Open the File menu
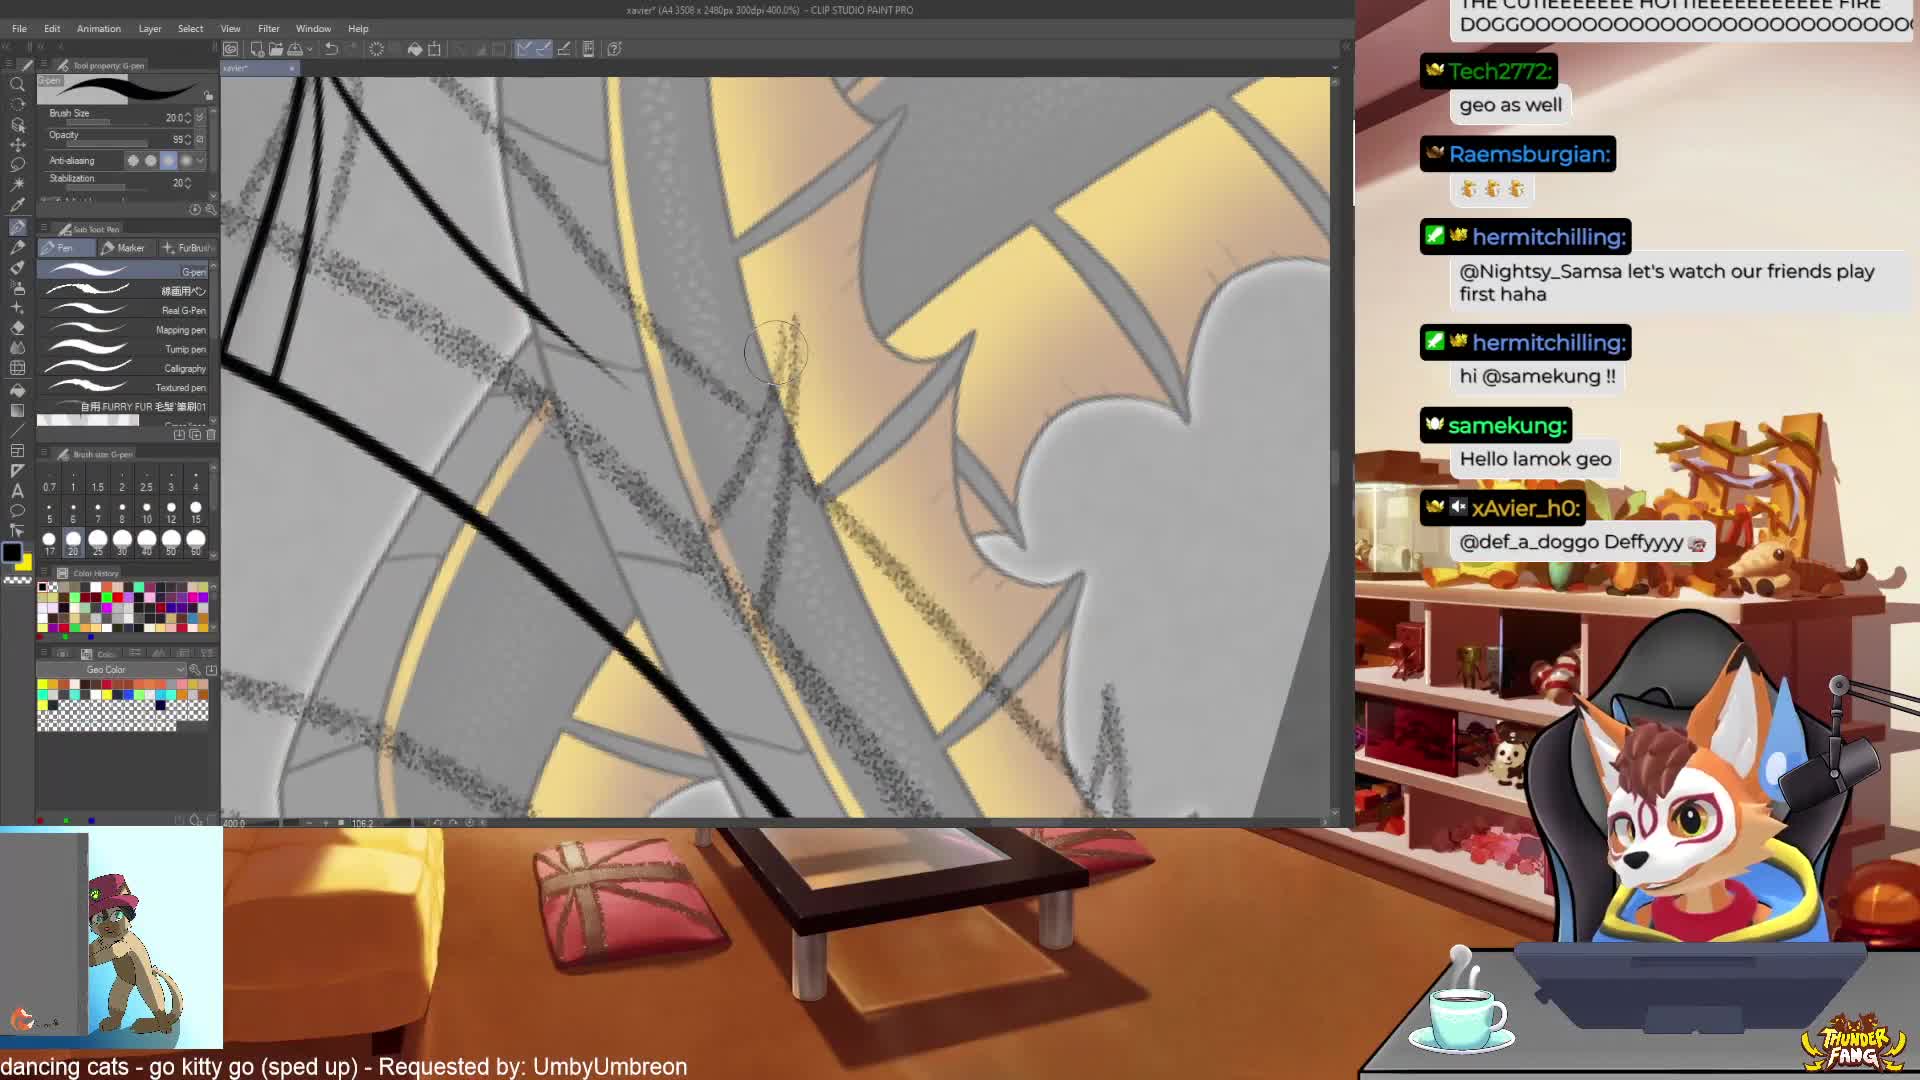The height and width of the screenshot is (1080, 1920). point(19,29)
